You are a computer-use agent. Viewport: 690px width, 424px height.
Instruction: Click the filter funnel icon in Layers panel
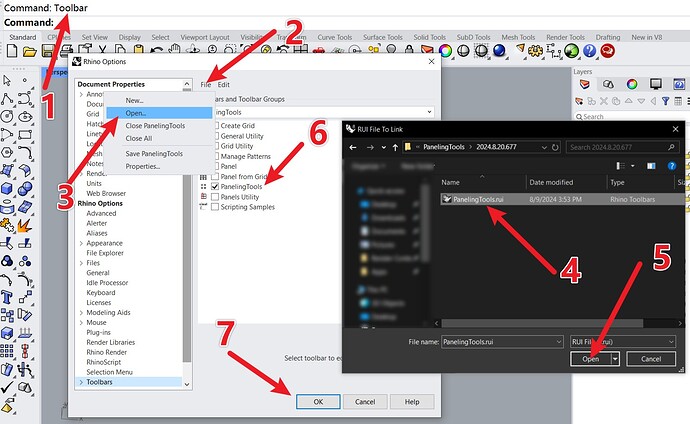point(665,102)
